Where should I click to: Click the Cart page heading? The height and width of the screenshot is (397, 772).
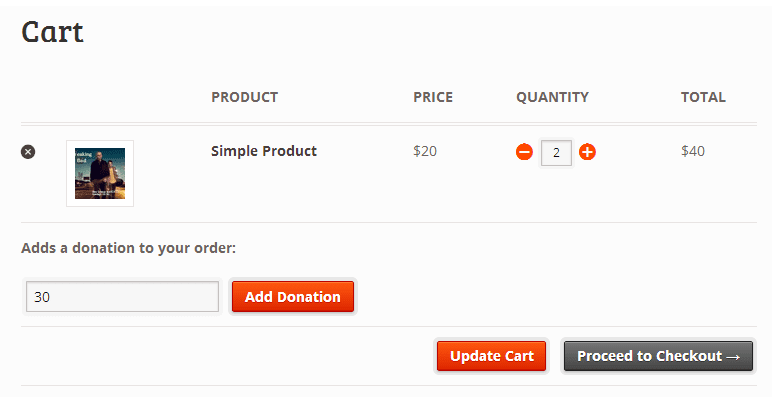click(52, 32)
